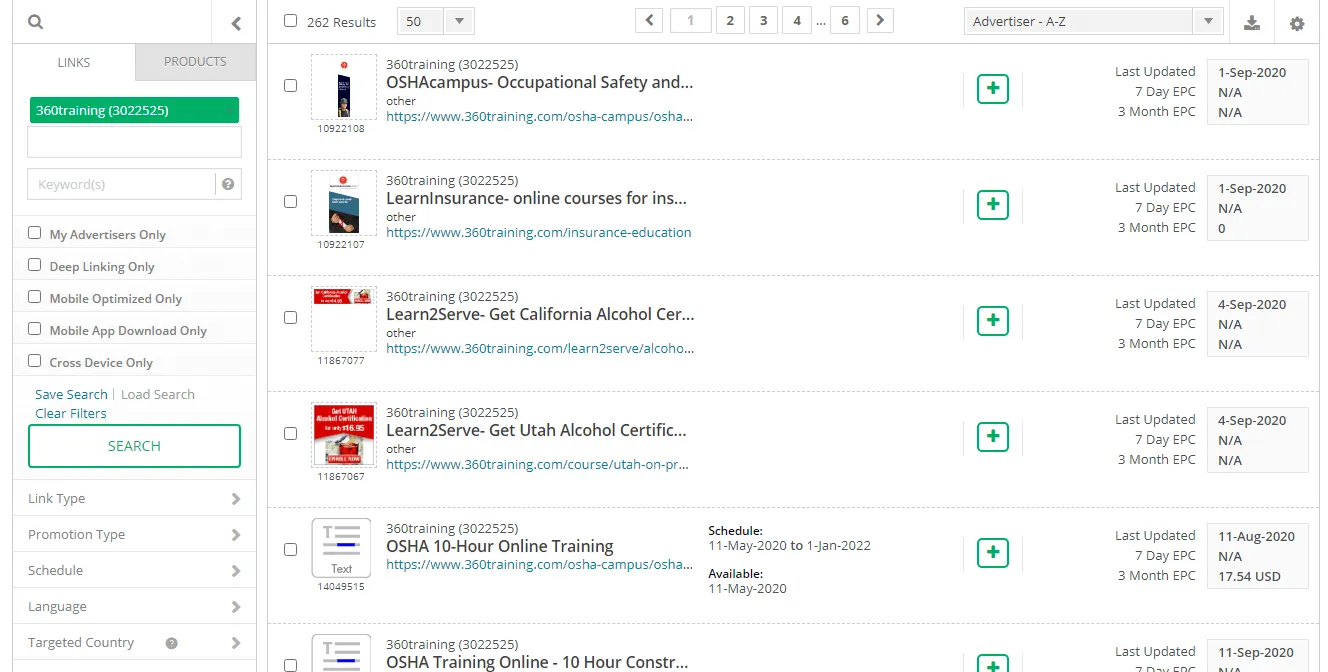The height and width of the screenshot is (672, 1328).
Task: Switch to the Products tab
Action: click(x=195, y=61)
